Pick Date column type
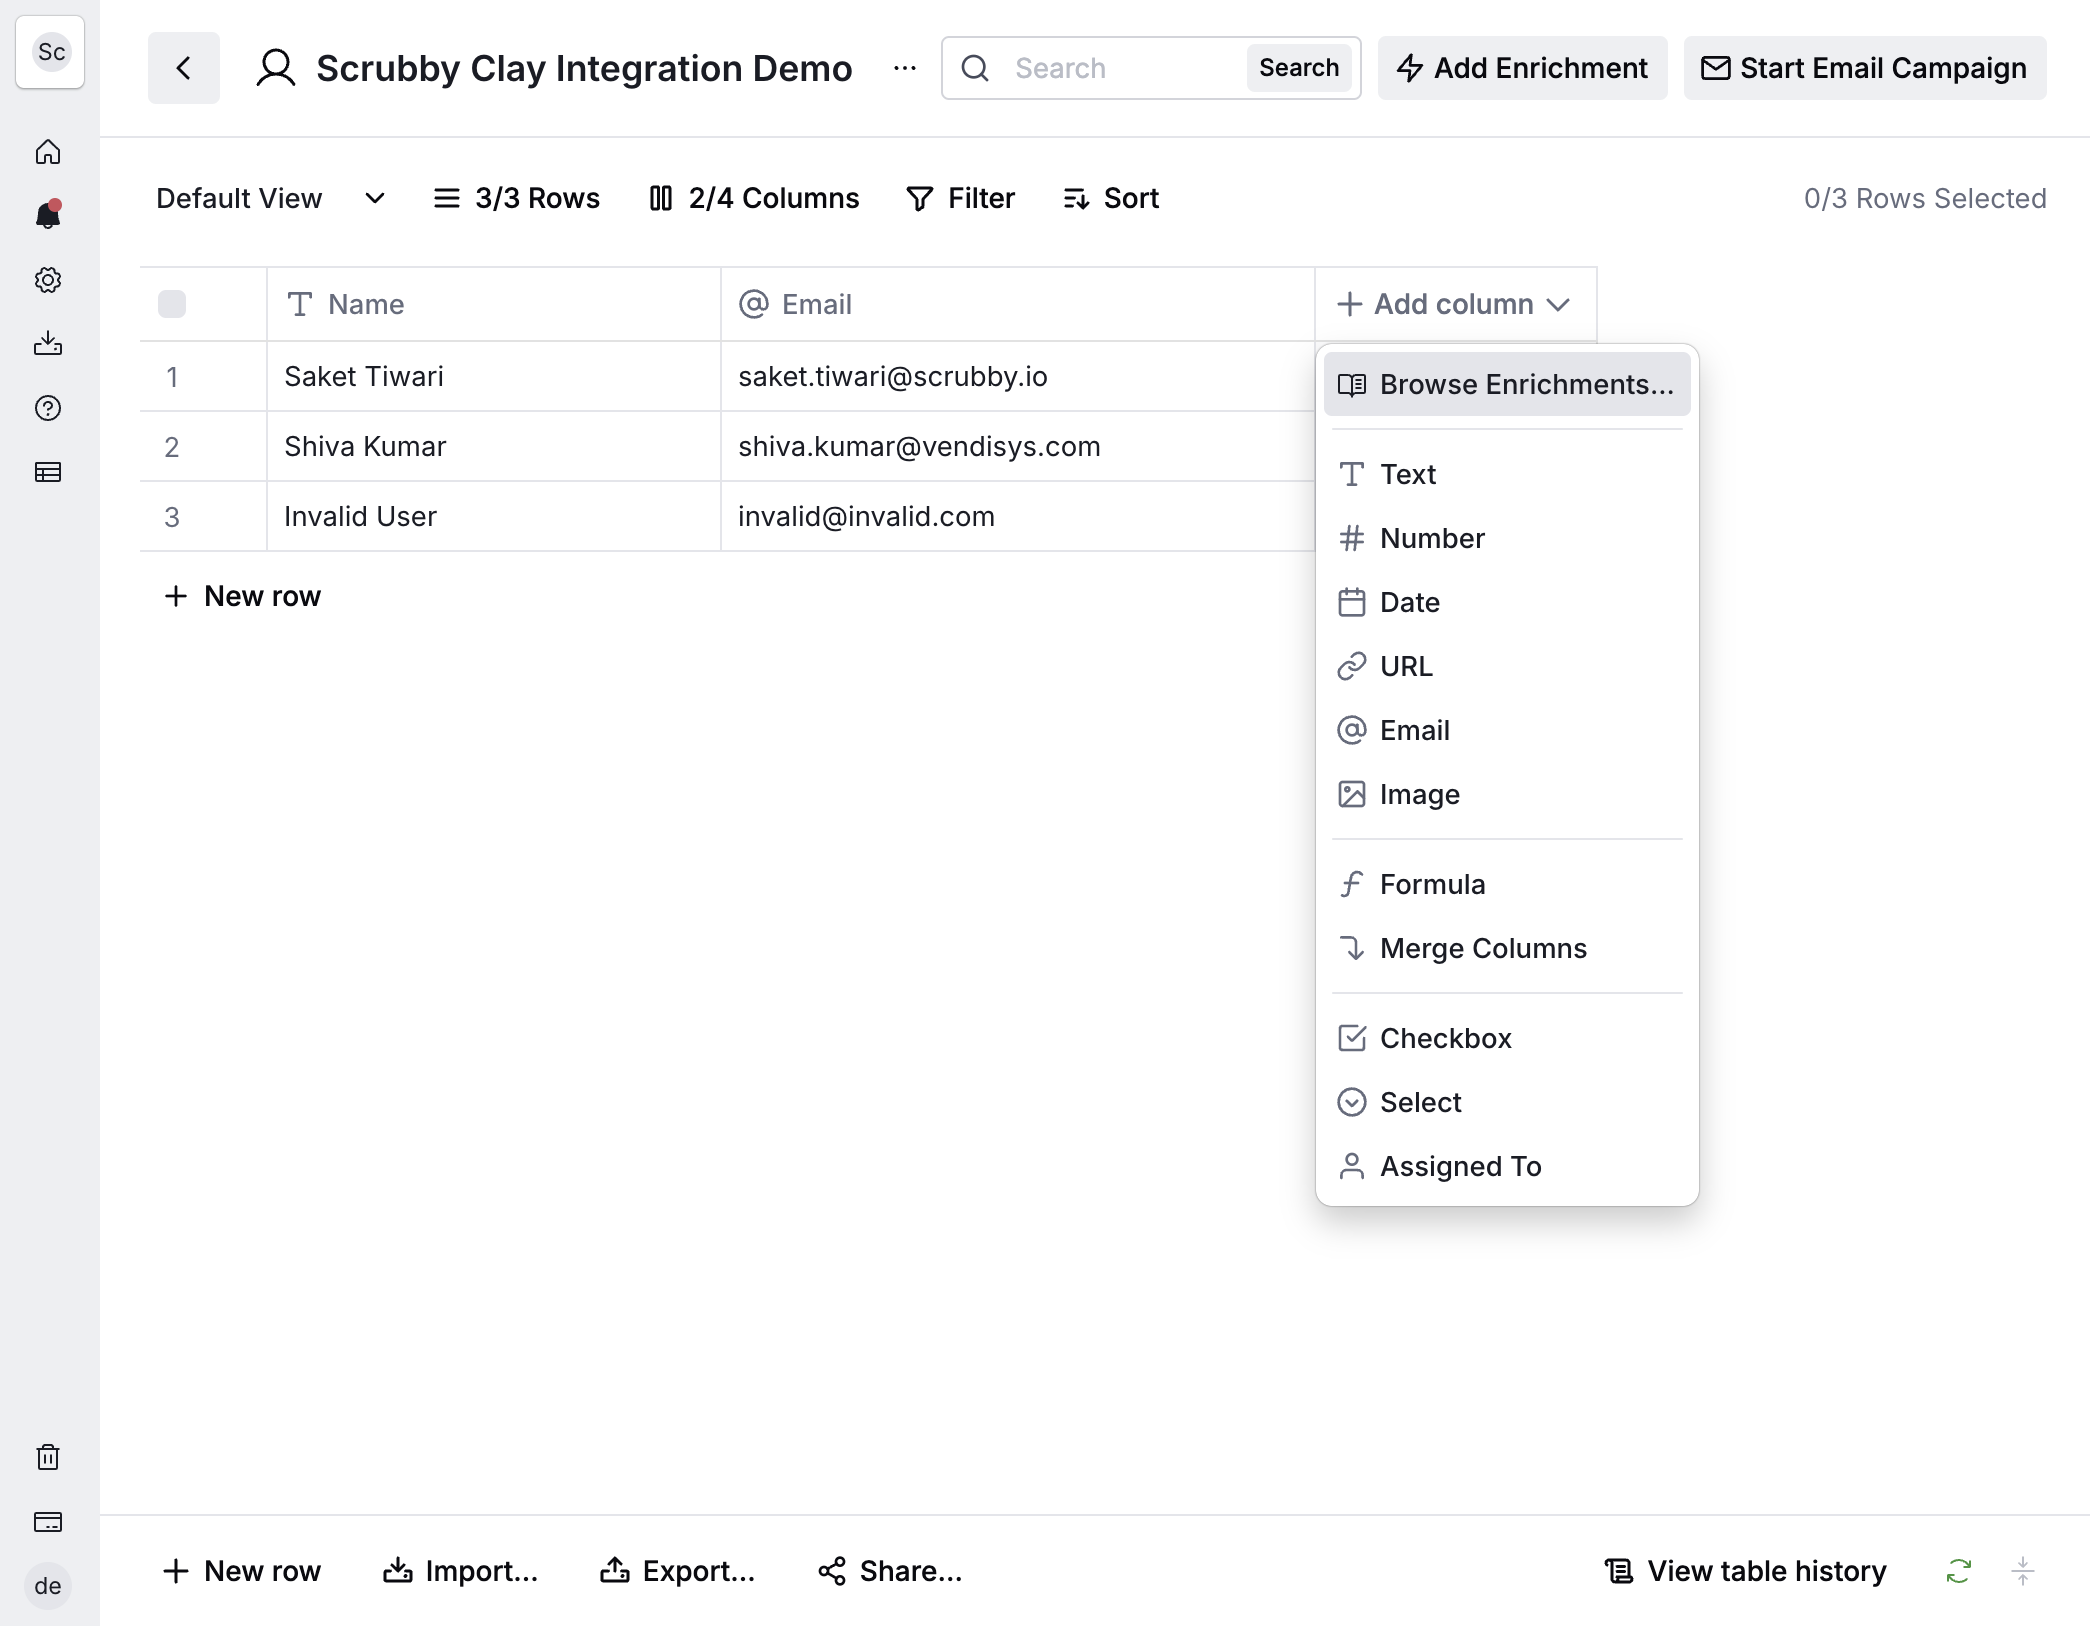 tap(1507, 602)
